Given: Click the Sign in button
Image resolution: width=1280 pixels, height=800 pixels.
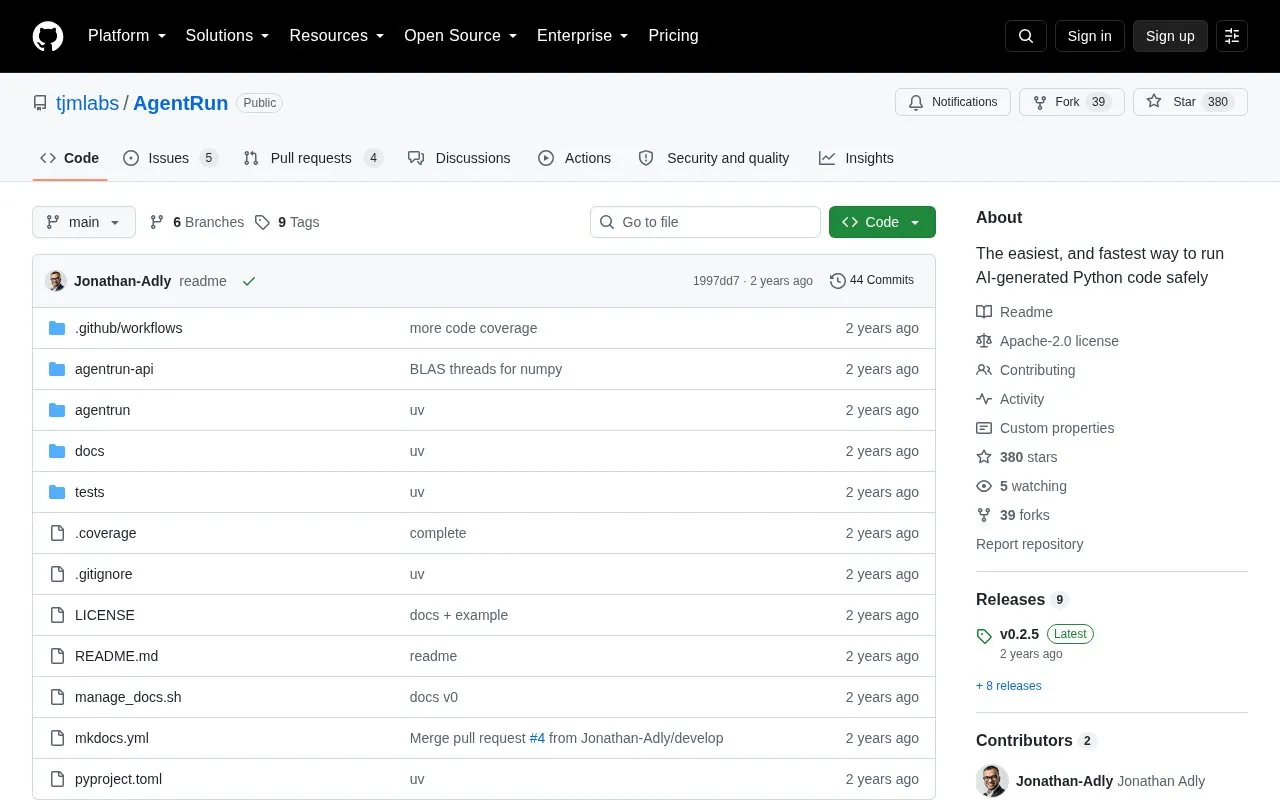Looking at the screenshot, I should click(1089, 36).
